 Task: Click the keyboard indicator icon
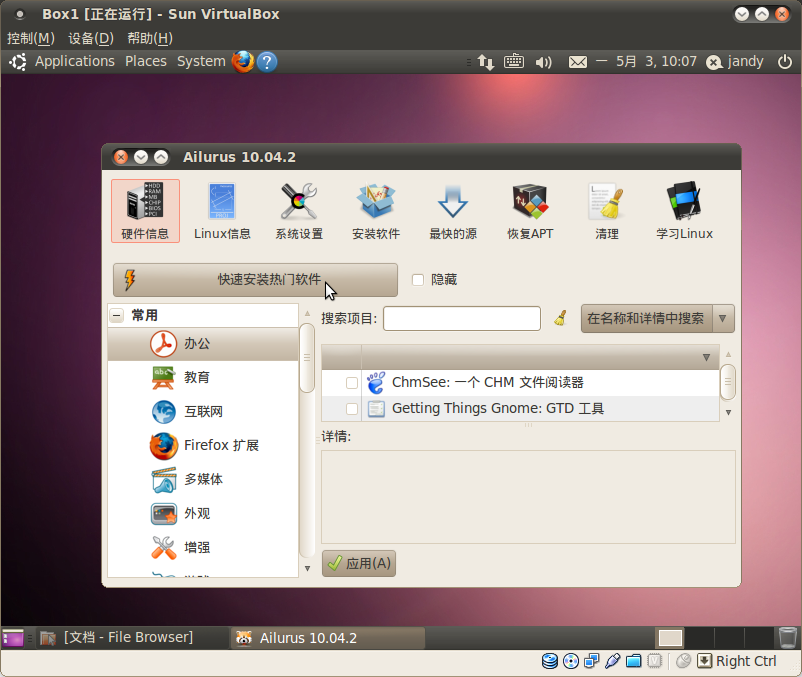514,61
